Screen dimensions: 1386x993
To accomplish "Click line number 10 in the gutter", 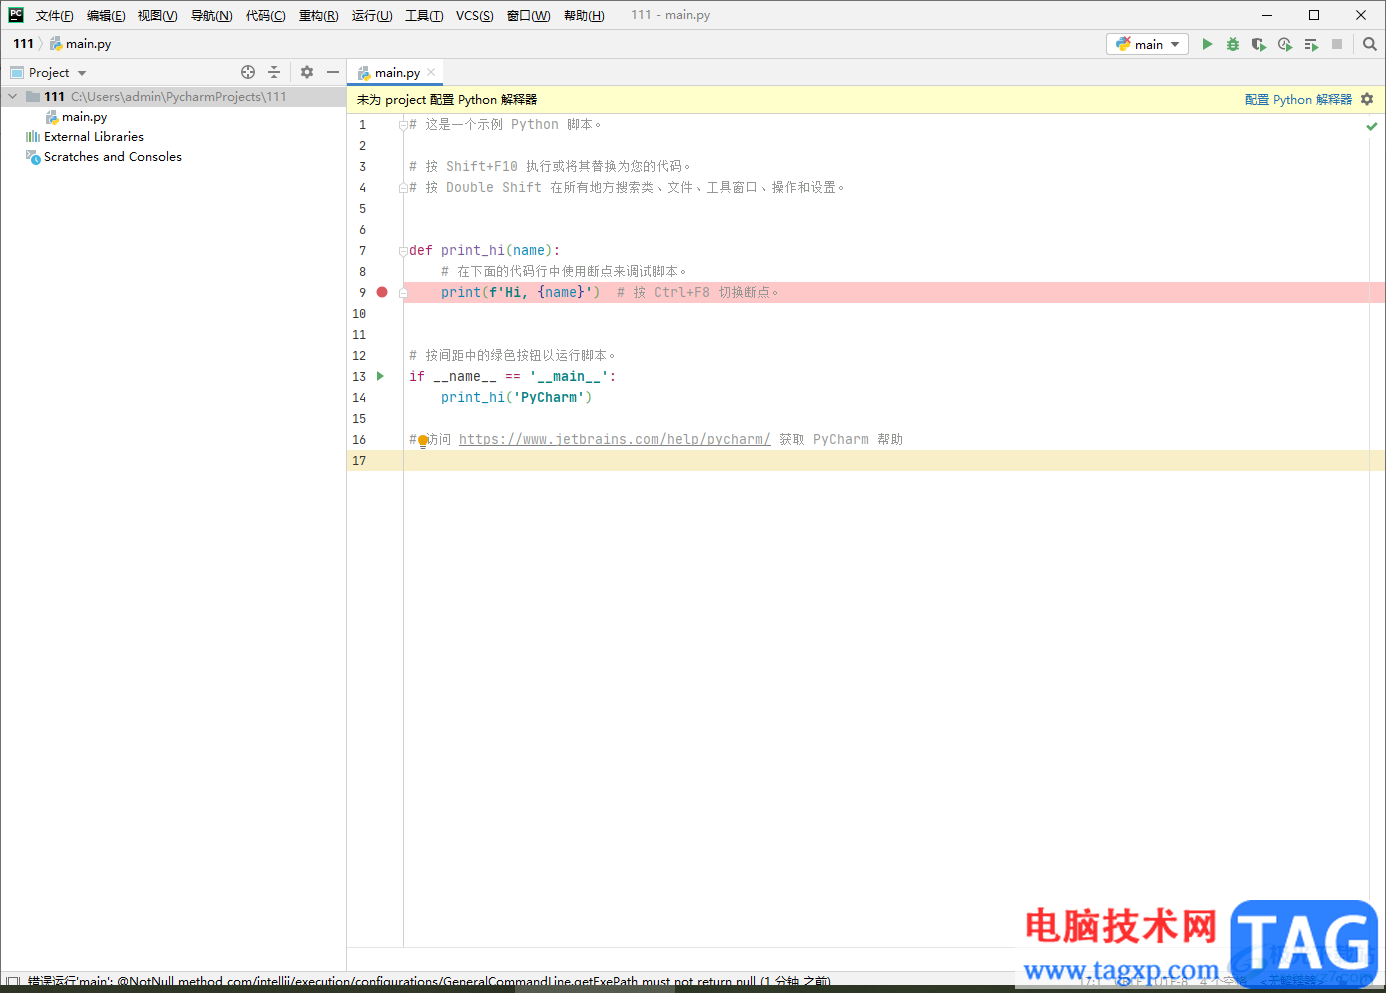I will click(359, 314).
